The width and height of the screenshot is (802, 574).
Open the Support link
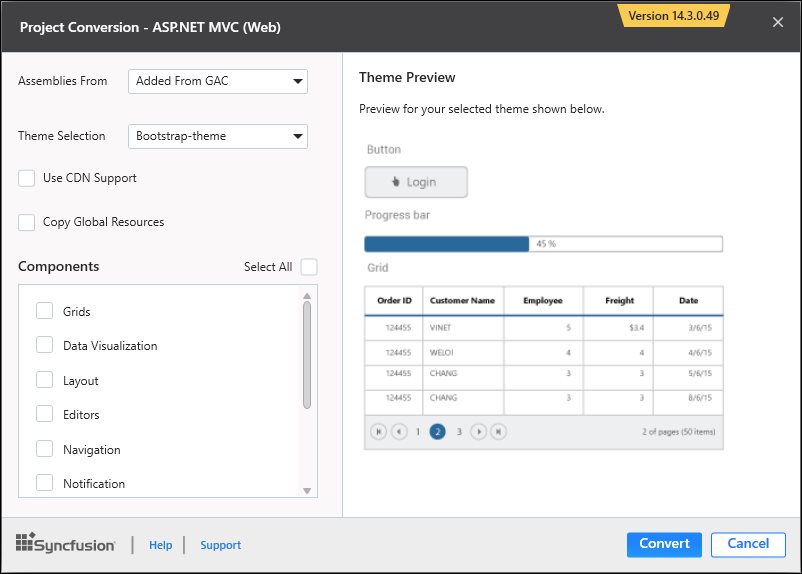tap(220, 545)
